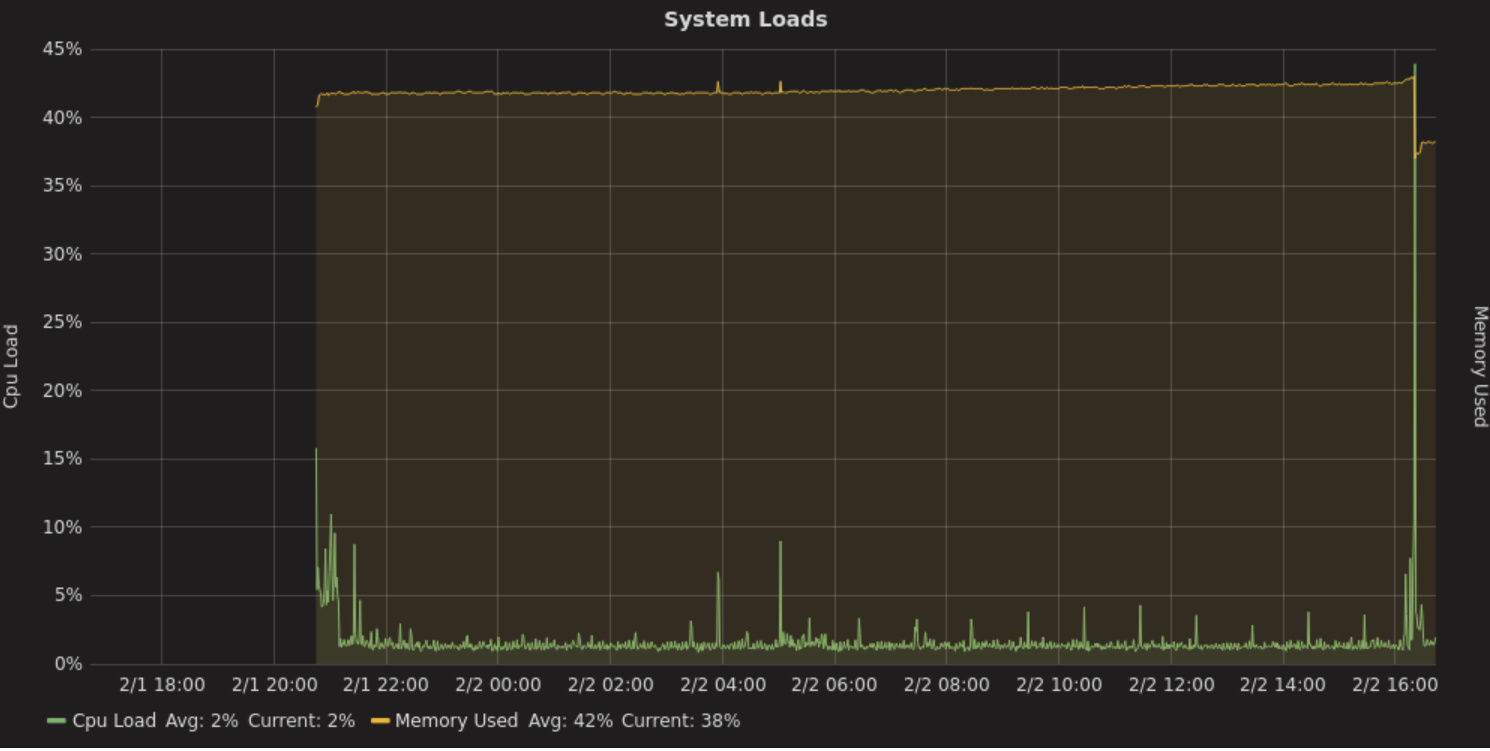The image size is (1490, 751).
Task: Click the initial 15% CPU spike at graph start
Action: (x=316, y=450)
